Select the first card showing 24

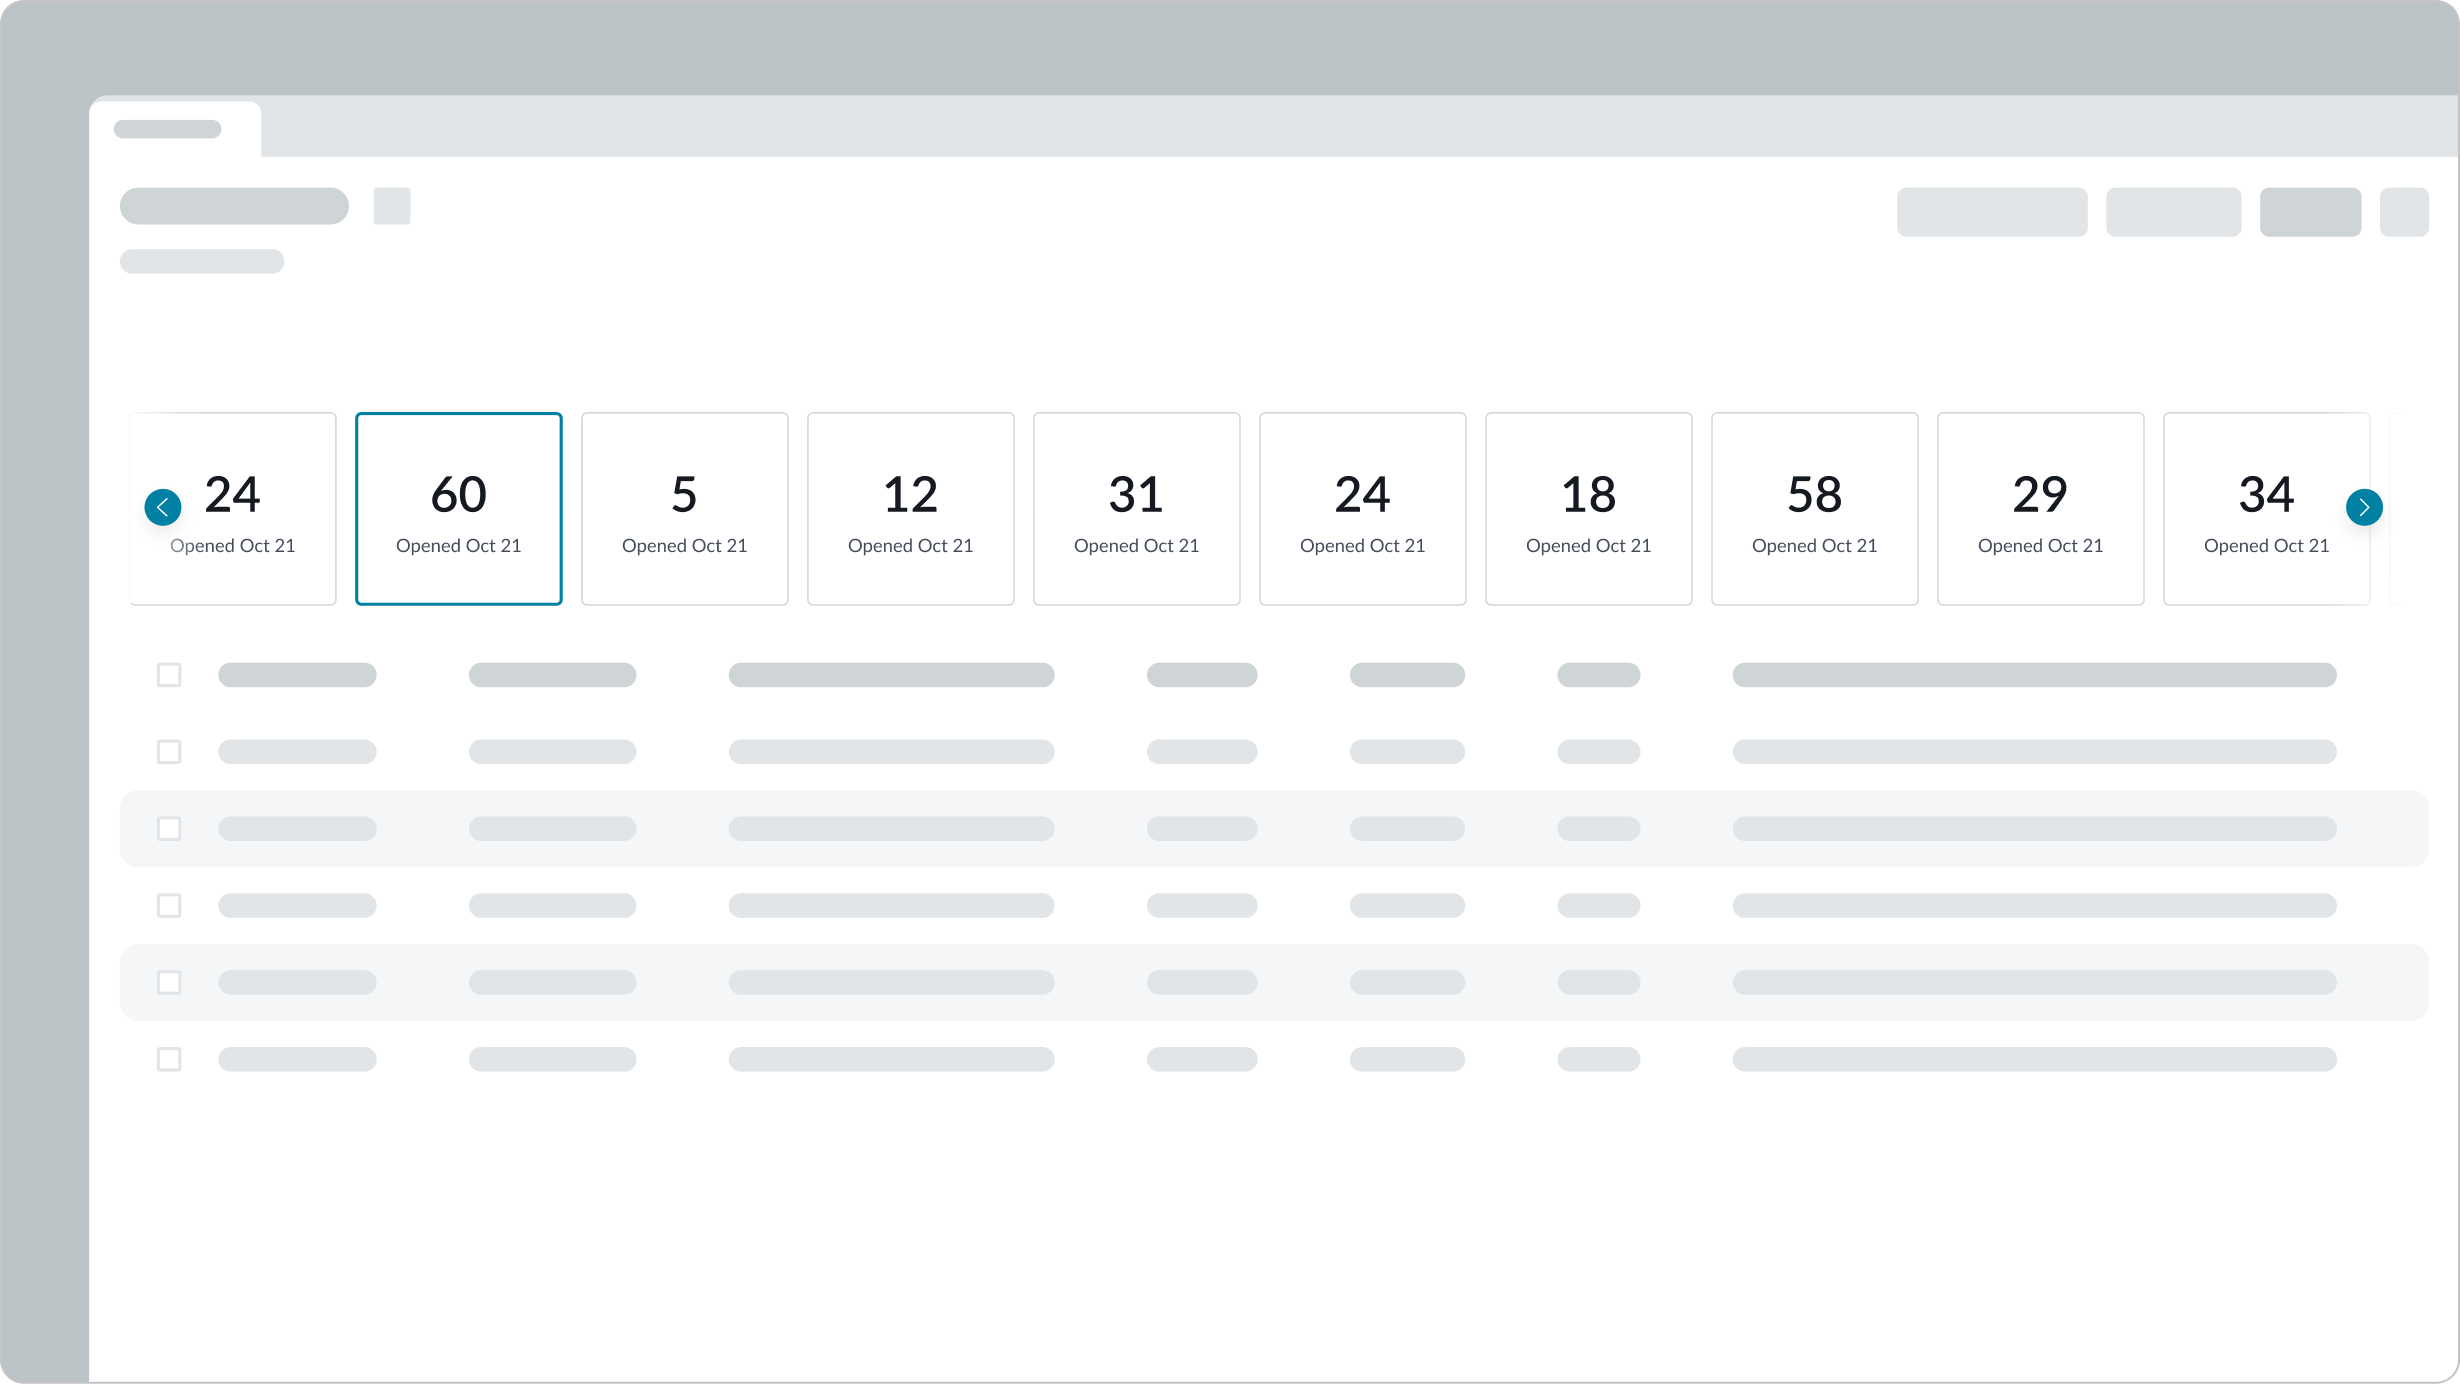click(232, 508)
